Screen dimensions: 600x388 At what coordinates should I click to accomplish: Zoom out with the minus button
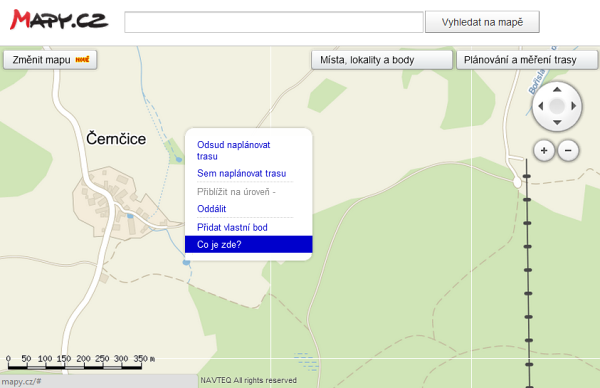tap(568, 150)
